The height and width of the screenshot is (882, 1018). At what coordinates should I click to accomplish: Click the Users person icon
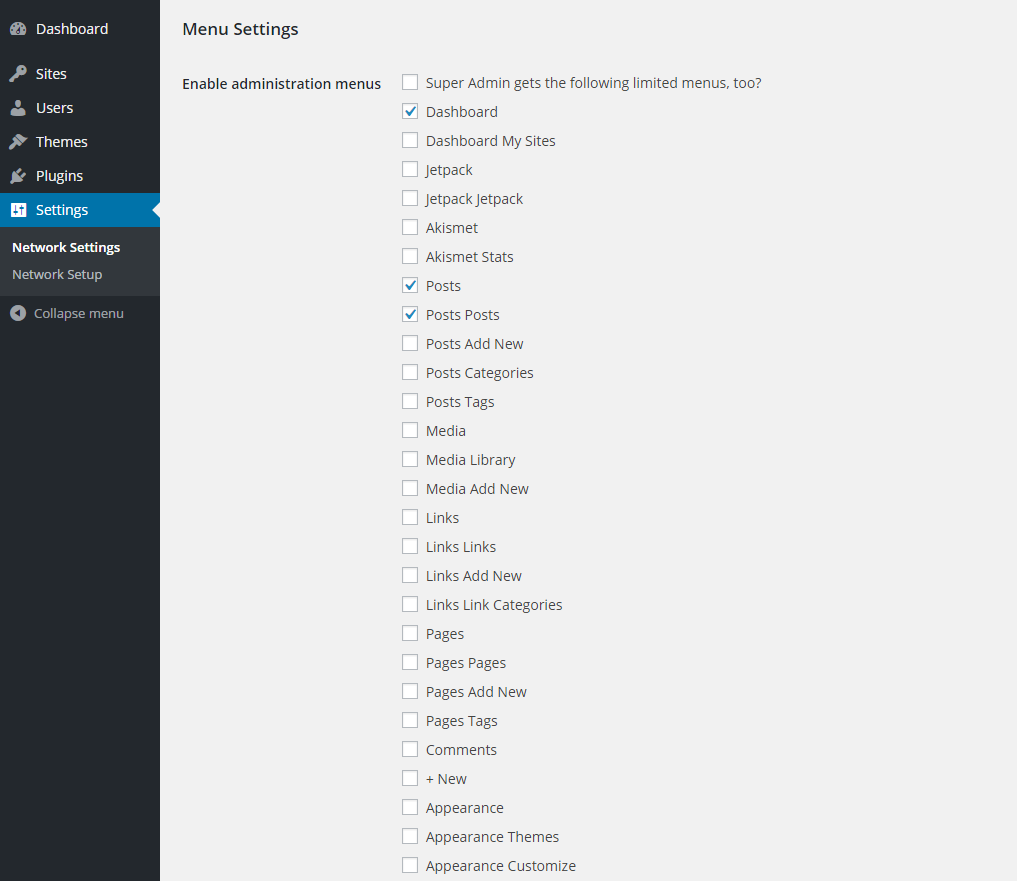pyautogui.click(x=18, y=108)
